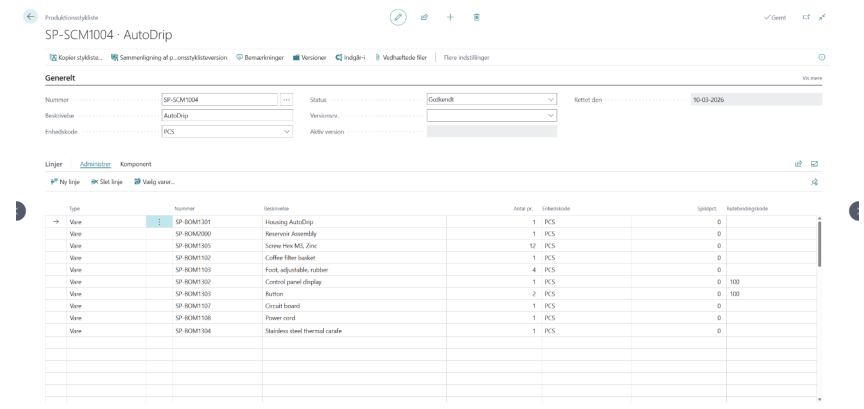Click the plus icon to create new

click(x=450, y=17)
